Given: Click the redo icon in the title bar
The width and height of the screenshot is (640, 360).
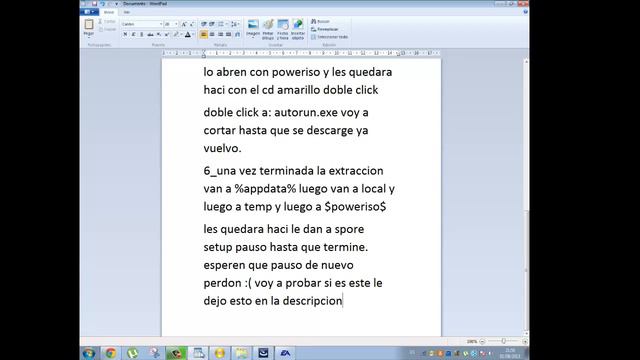Looking at the screenshot, I should pos(110,4).
